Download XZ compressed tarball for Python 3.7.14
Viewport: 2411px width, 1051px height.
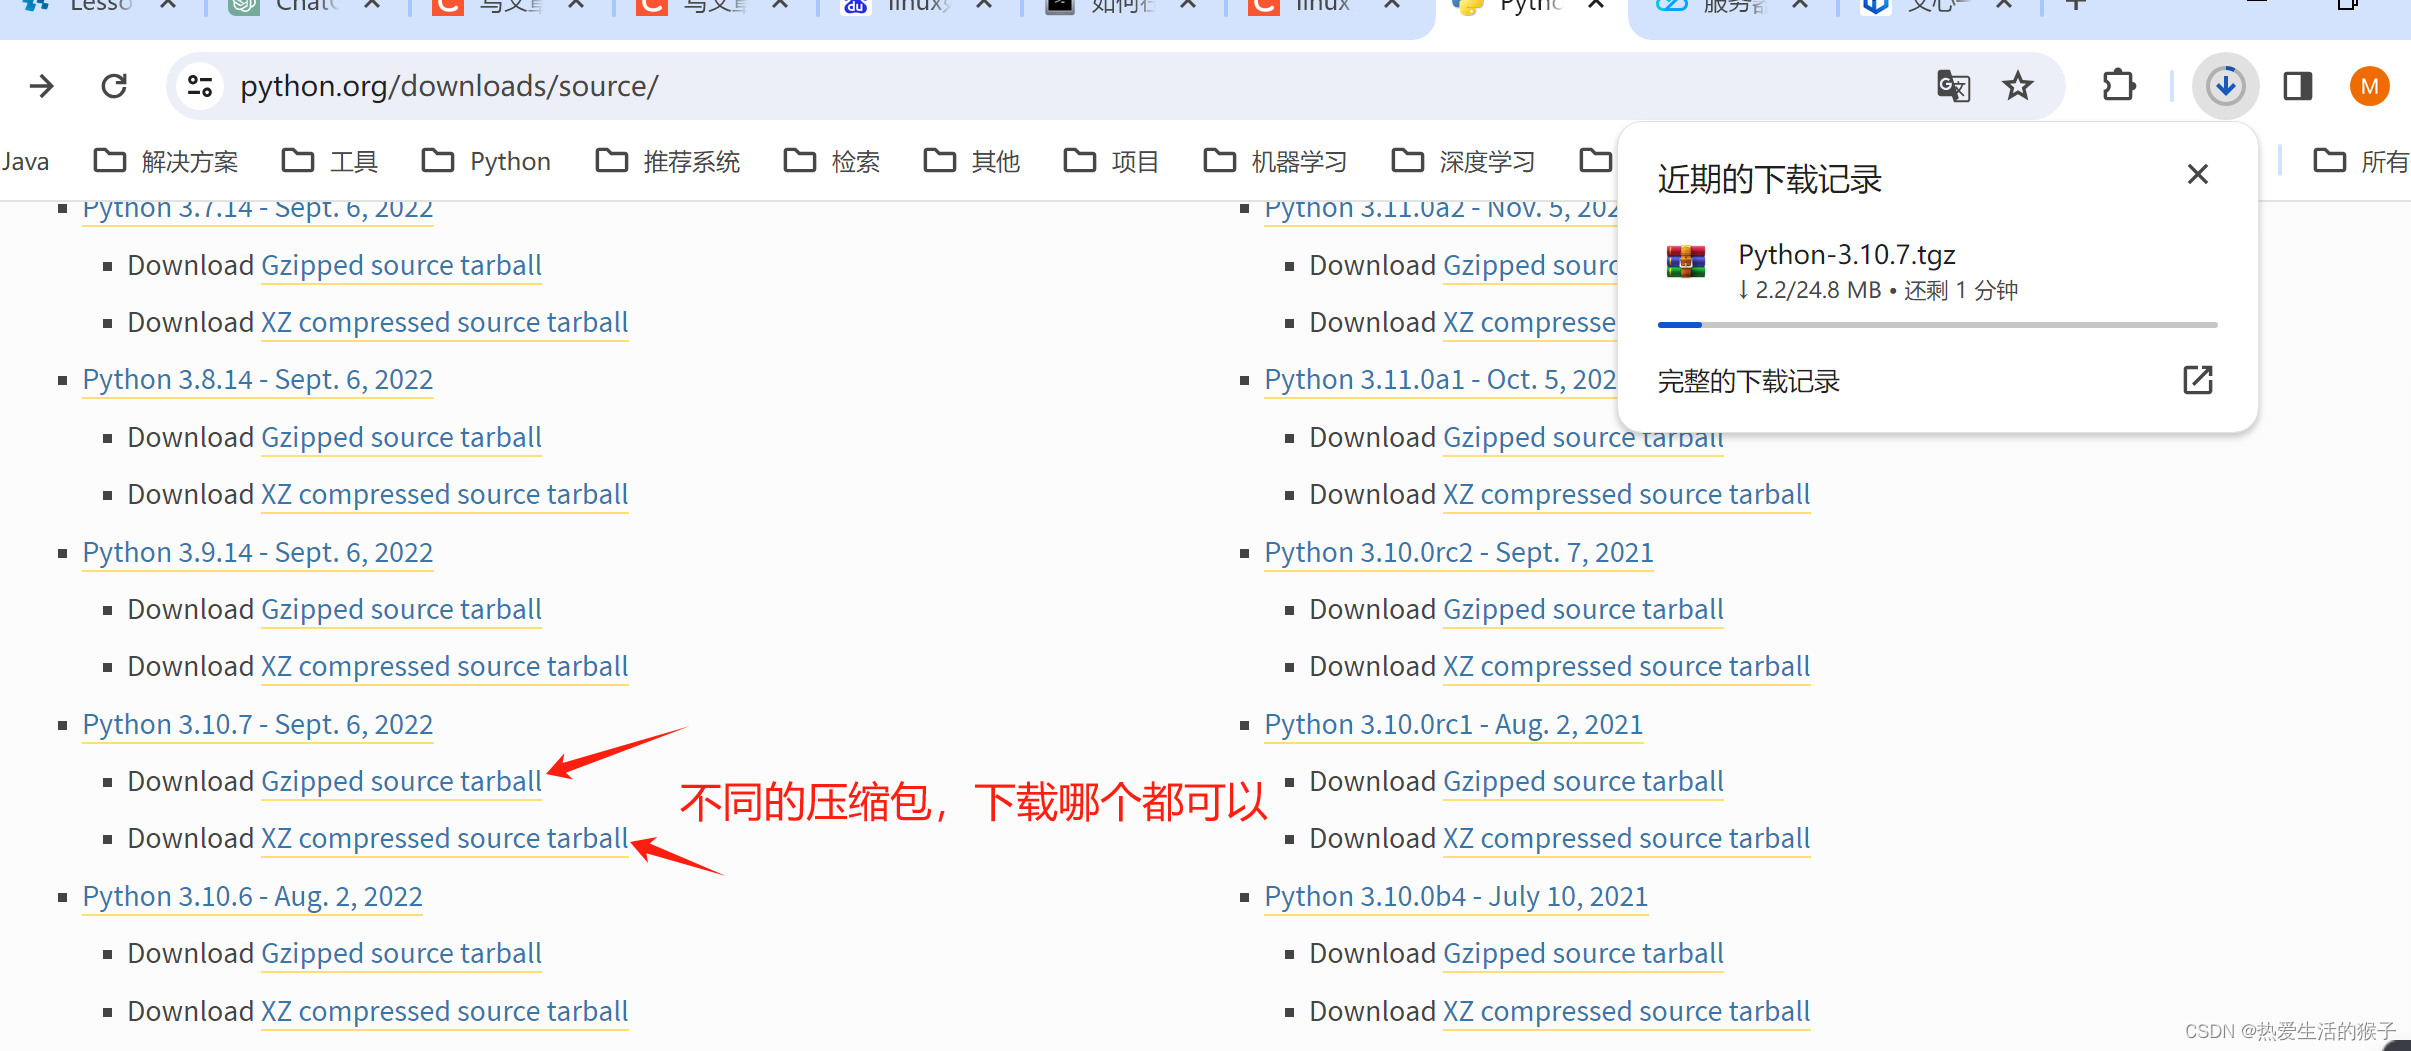coord(445,322)
